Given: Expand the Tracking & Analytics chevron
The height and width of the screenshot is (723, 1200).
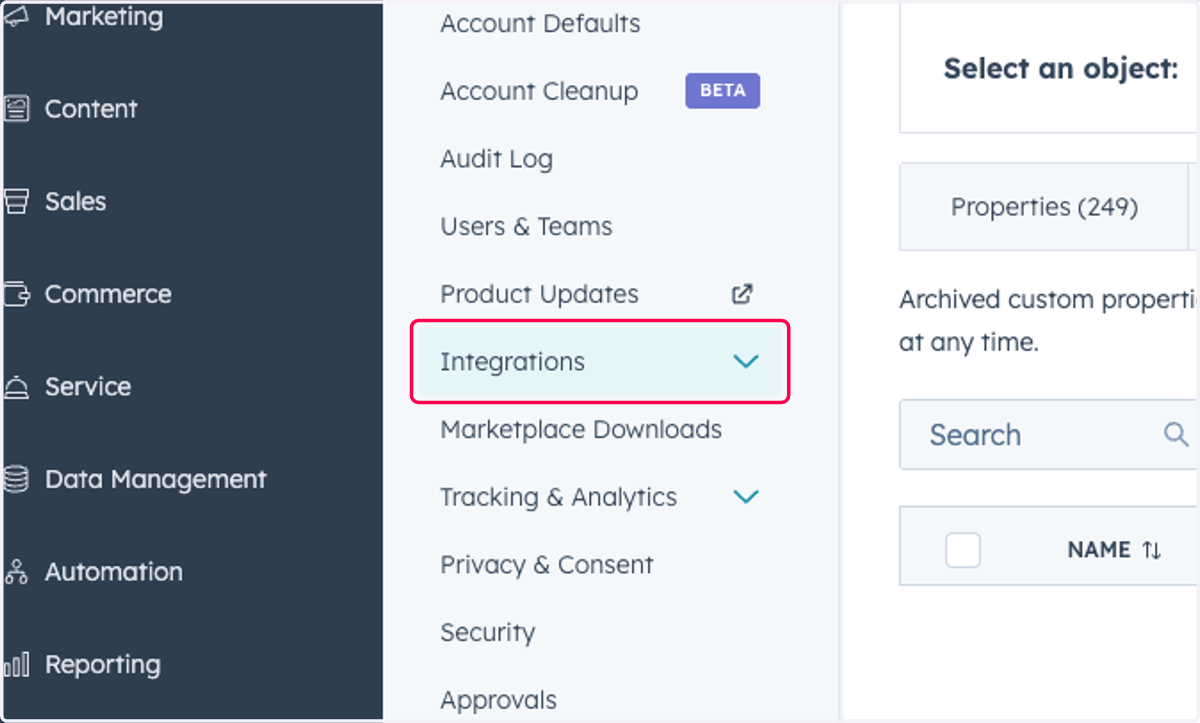Looking at the screenshot, I should click(x=746, y=496).
